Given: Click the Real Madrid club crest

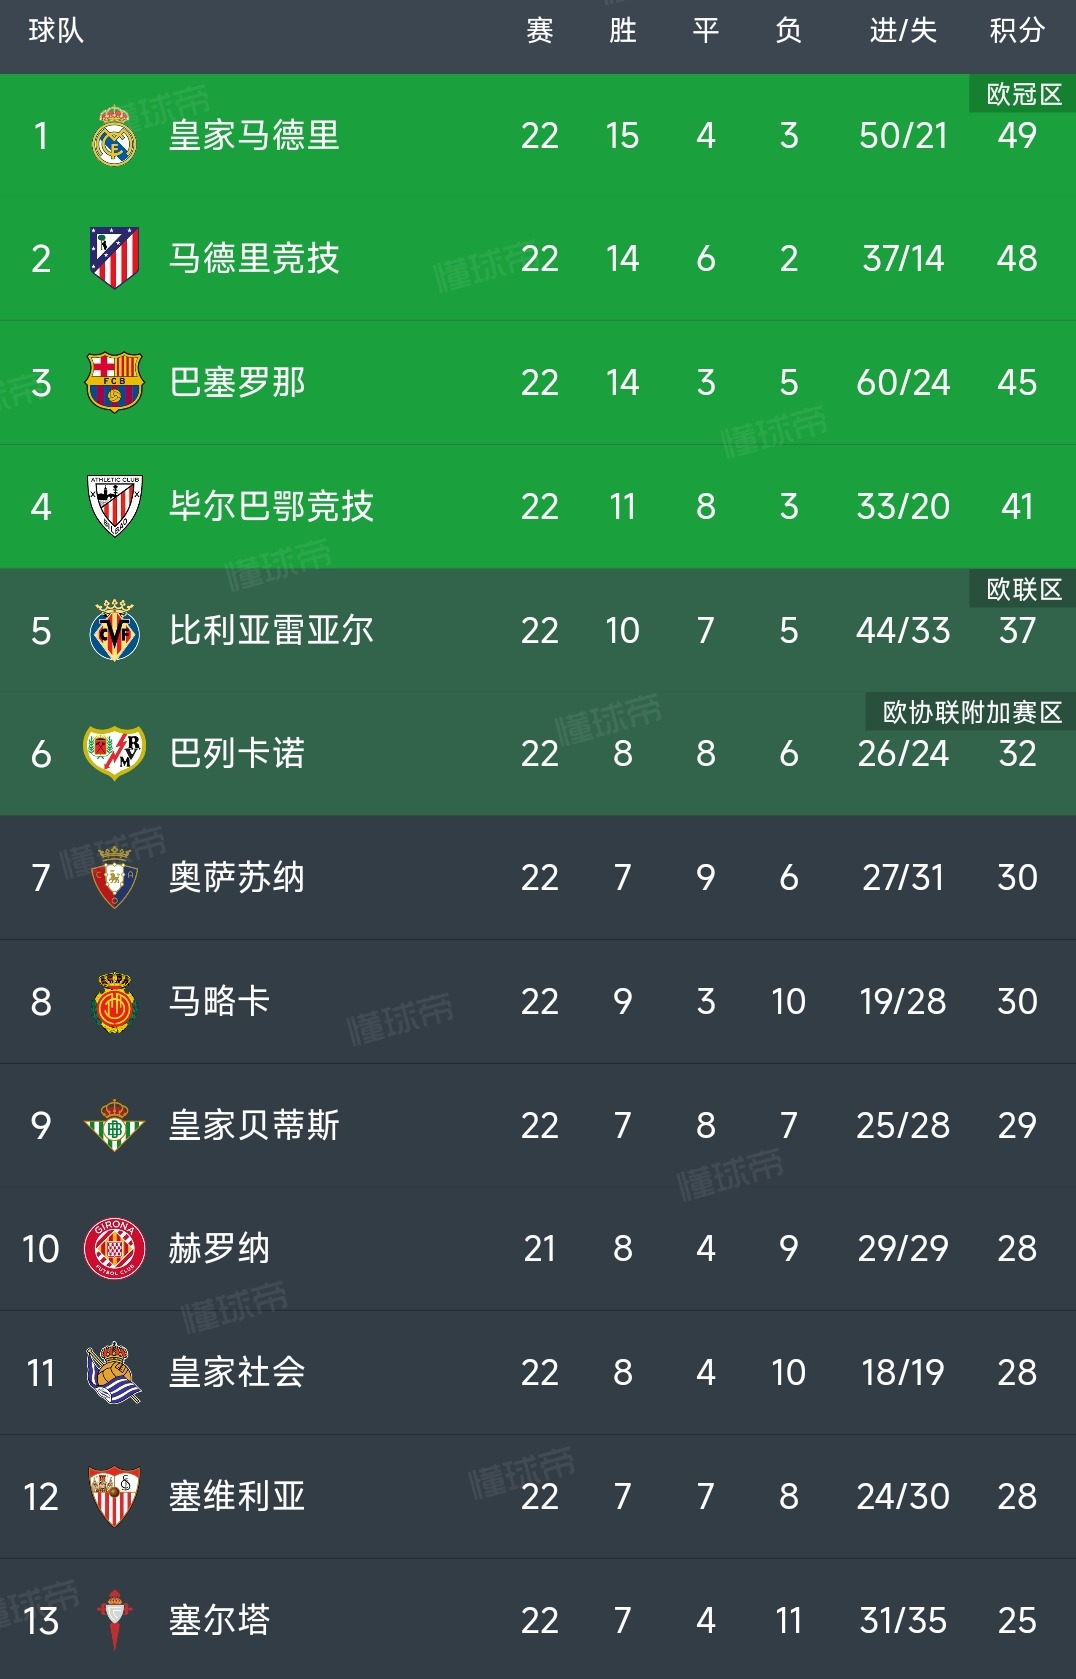Looking at the screenshot, I should pyautogui.click(x=114, y=136).
